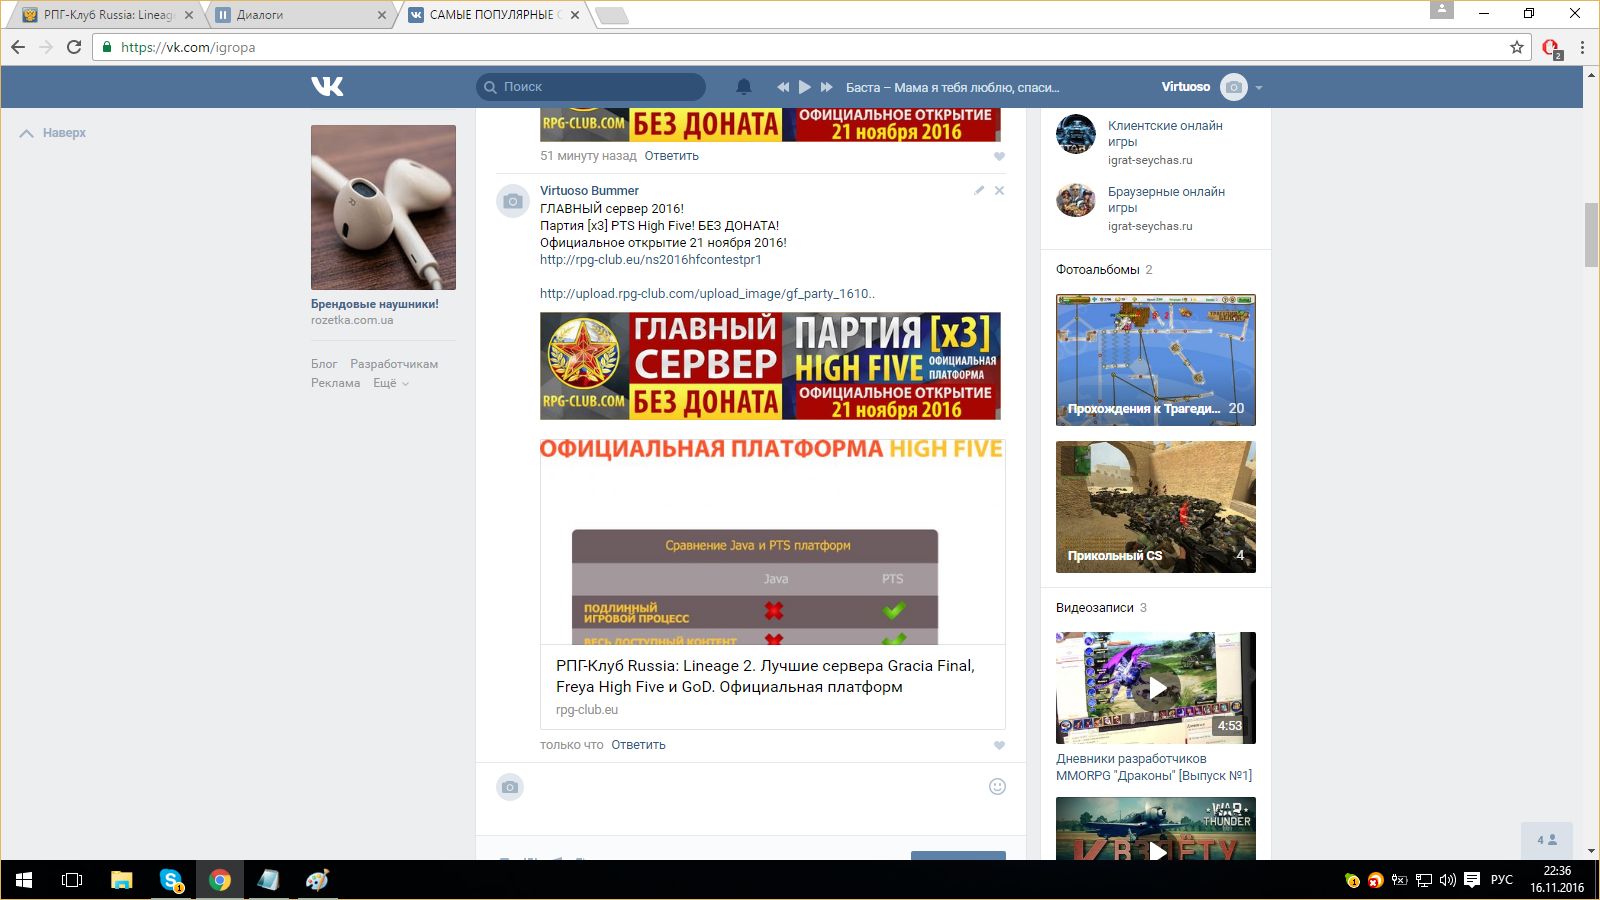
Task: Open the volume control in system tray
Action: (x=1447, y=880)
